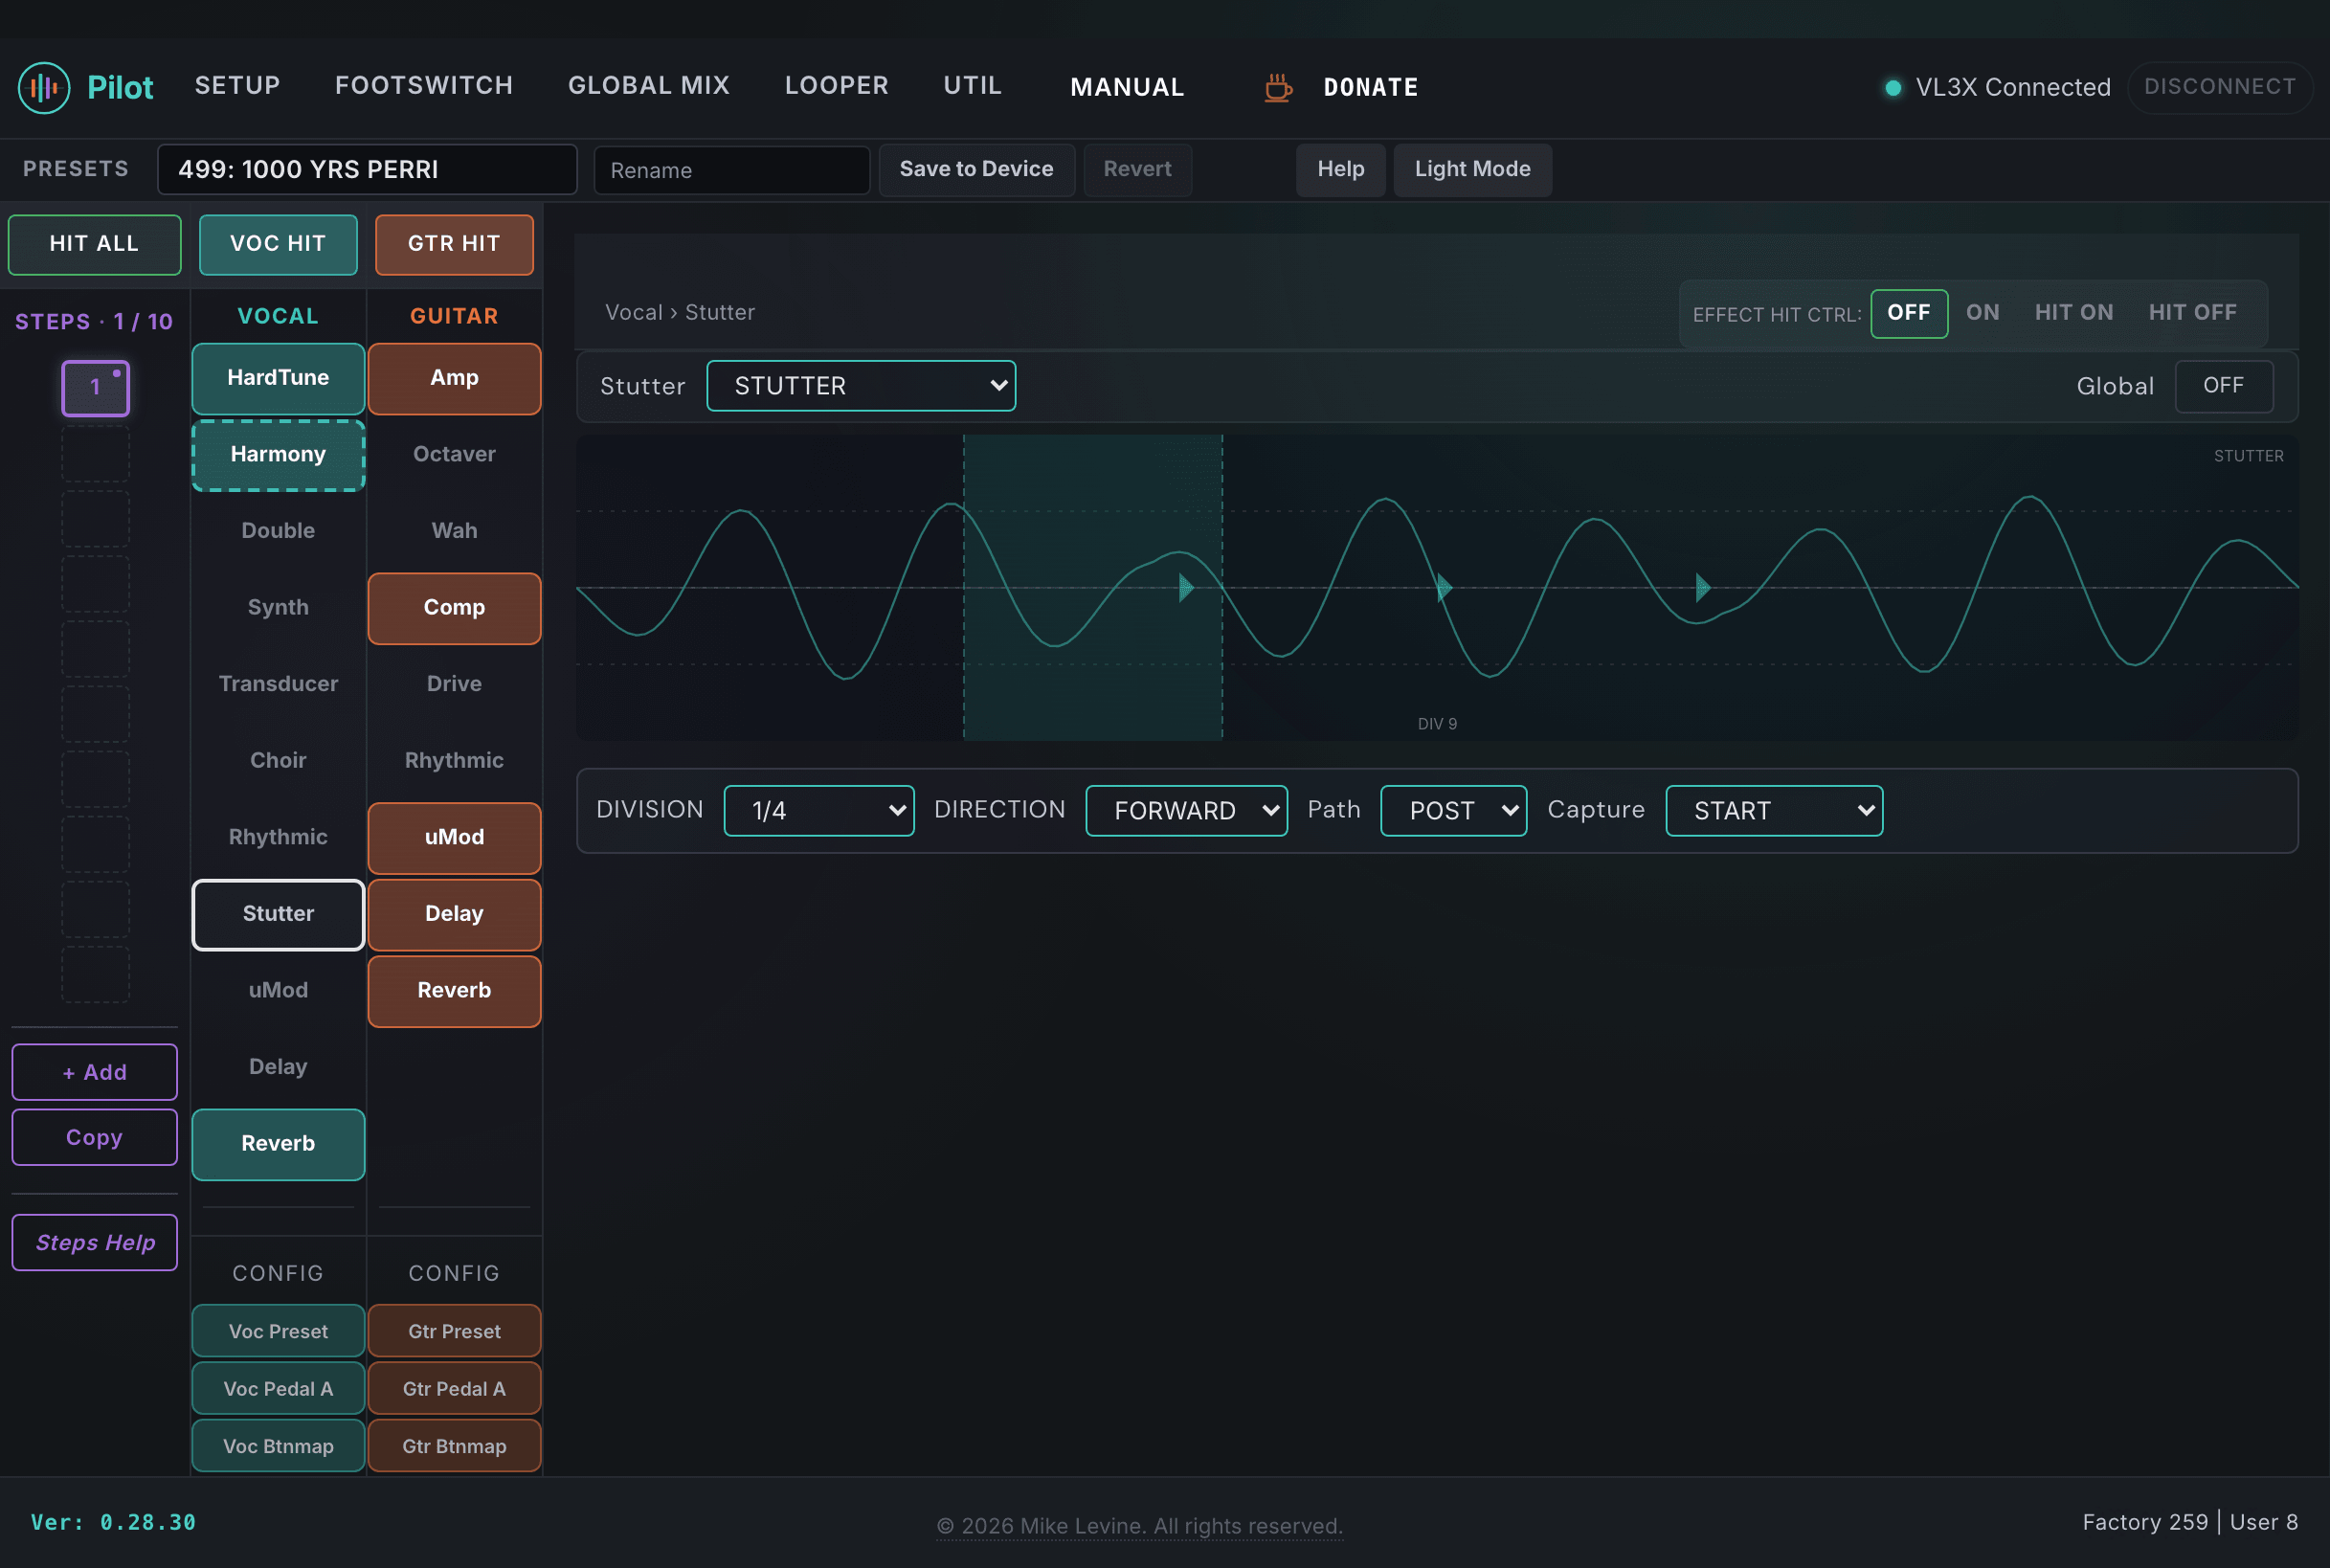Viewport: 2330px width, 1568px height.
Task: Open the FOOTSWITCH tab
Action: 424,86
